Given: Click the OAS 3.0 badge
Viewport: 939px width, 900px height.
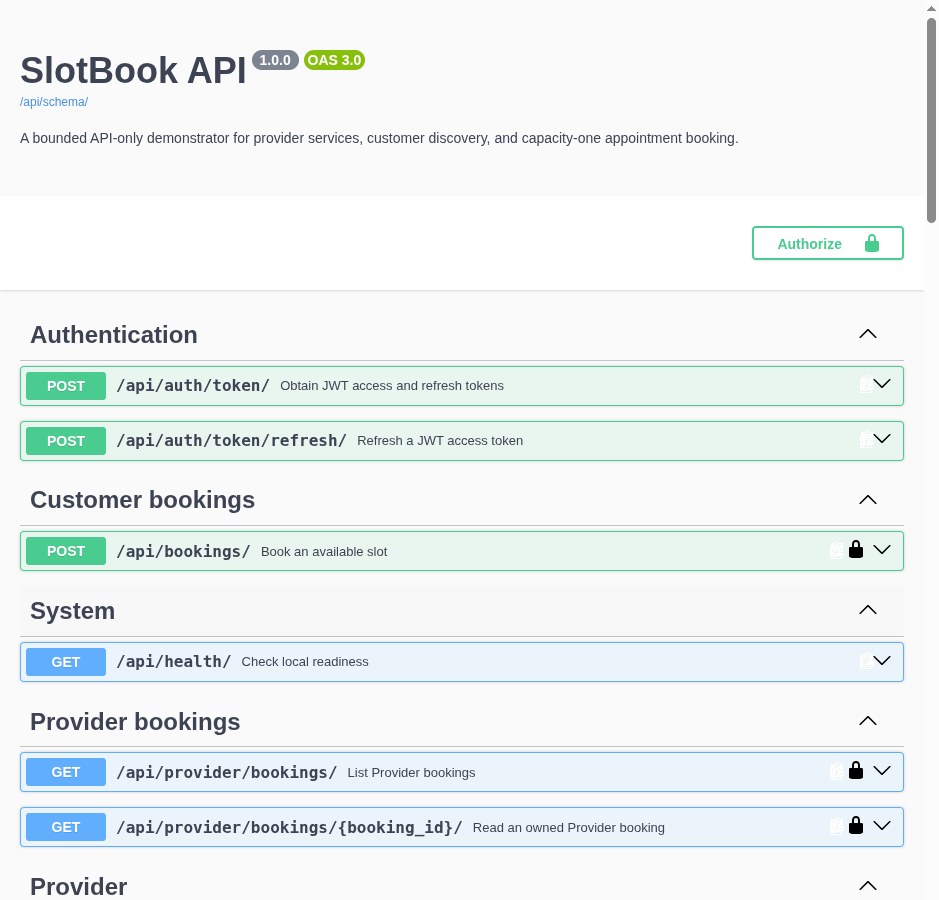Looking at the screenshot, I should pos(334,60).
